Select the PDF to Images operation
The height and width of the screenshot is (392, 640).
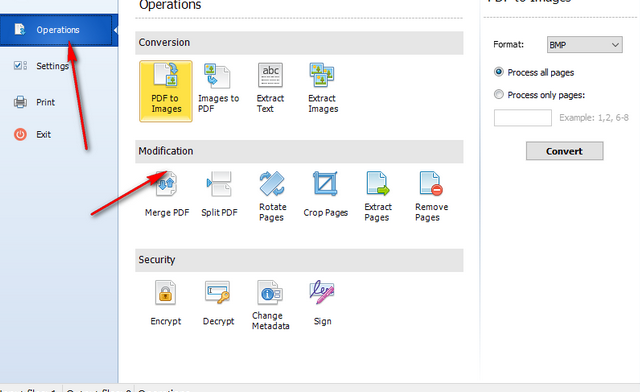pyautogui.click(x=166, y=91)
